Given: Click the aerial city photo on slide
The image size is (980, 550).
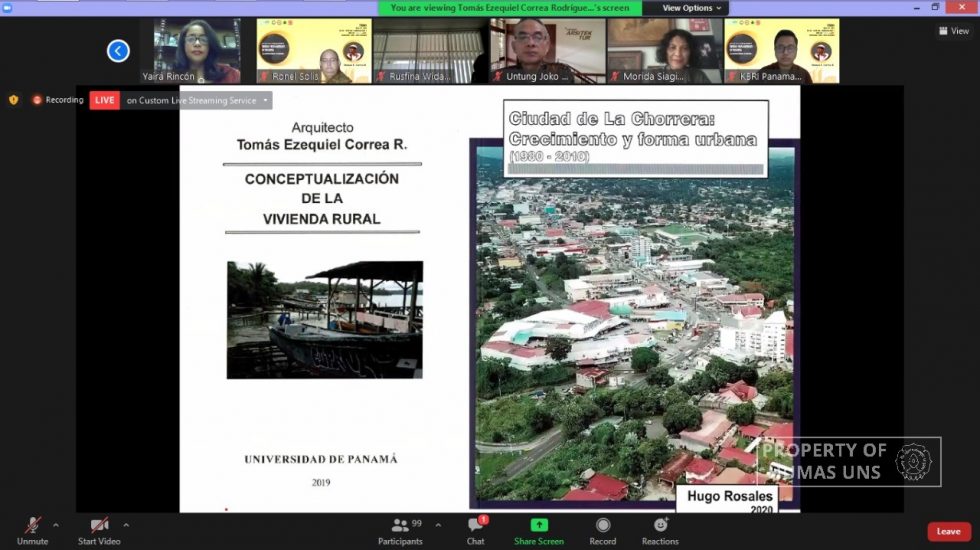Looking at the screenshot, I should point(634,324).
